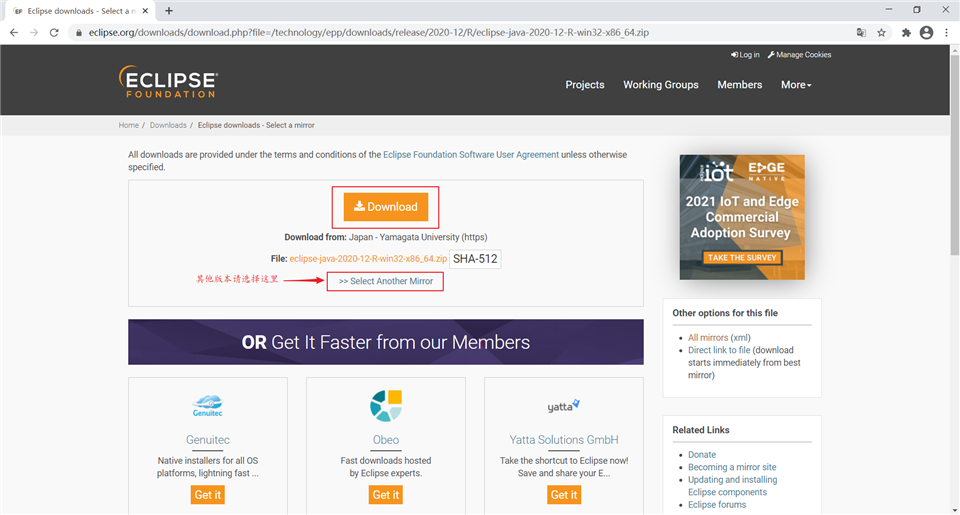Bookmark this page with the star icon

pyautogui.click(x=881, y=32)
